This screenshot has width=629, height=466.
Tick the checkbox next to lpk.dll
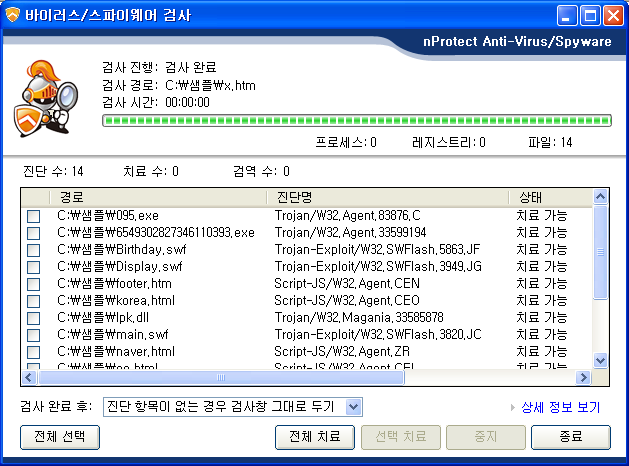pyautogui.click(x=34, y=317)
